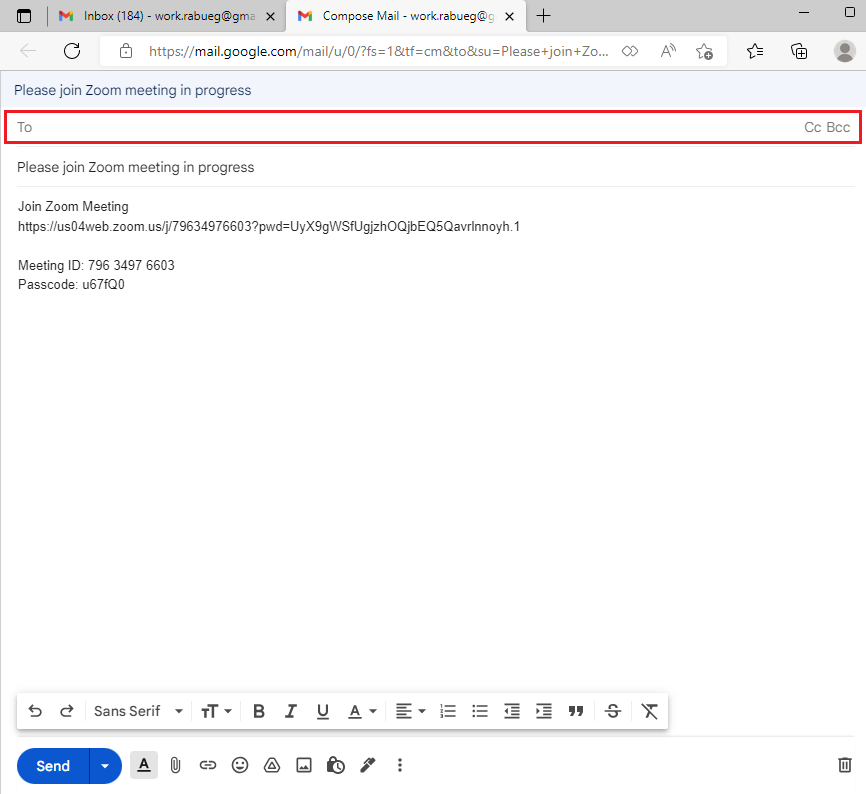The width and height of the screenshot is (866, 794).
Task: Increase the indent level
Action: (x=544, y=711)
